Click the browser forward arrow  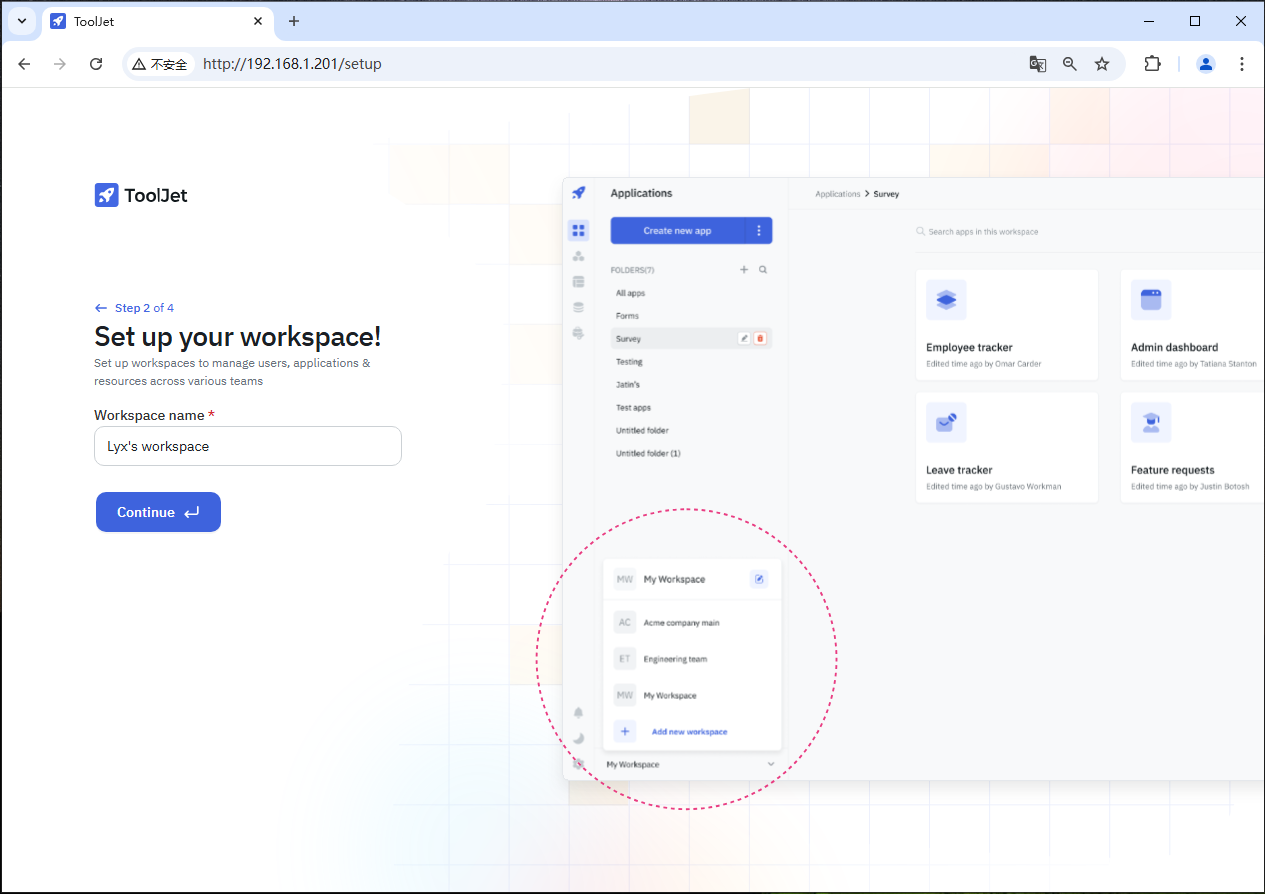[x=60, y=64]
